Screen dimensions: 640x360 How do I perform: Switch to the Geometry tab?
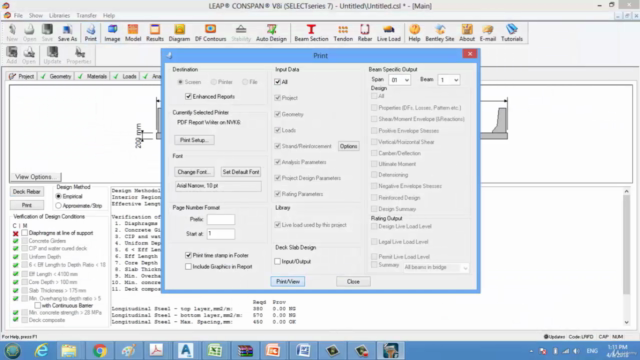pos(56,76)
